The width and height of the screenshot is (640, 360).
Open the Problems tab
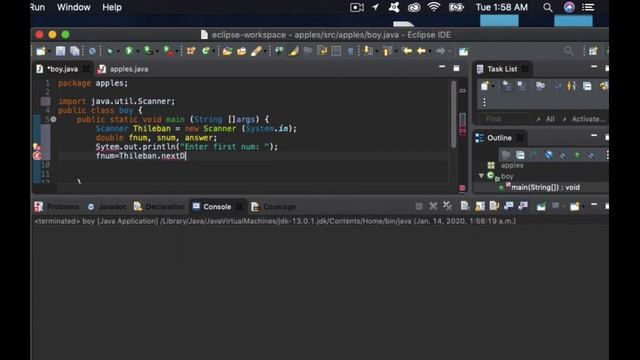pos(57,207)
